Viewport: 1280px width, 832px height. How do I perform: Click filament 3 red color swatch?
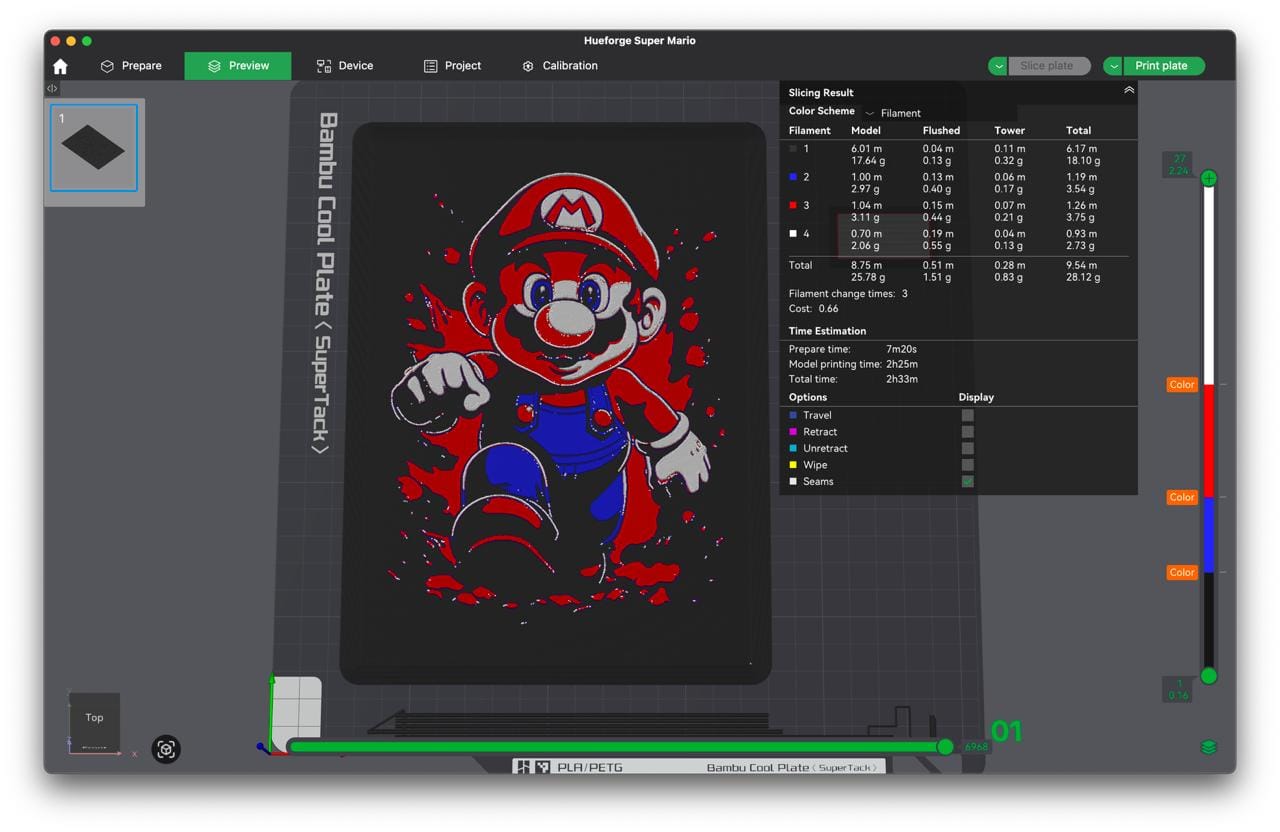pos(793,205)
